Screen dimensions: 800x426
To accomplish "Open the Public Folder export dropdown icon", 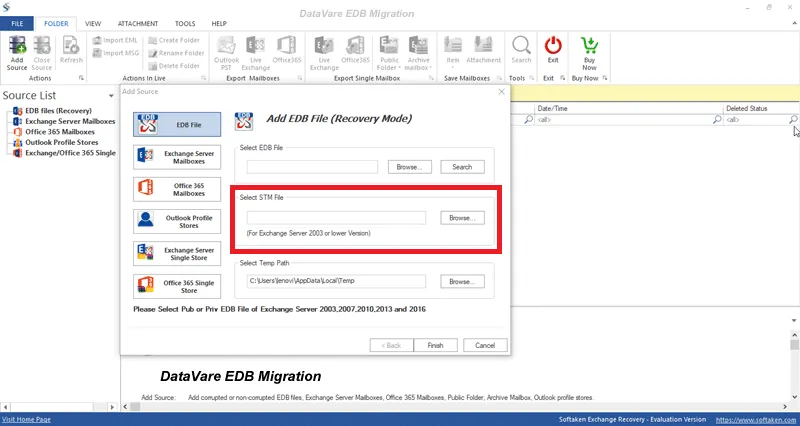I will 389,53.
